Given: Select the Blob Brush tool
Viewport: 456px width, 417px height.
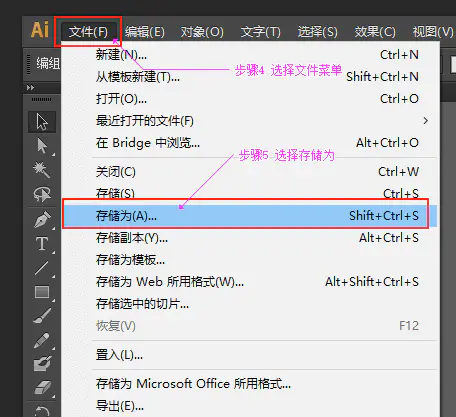Looking at the screenshot, I should [x=42, y=364].
